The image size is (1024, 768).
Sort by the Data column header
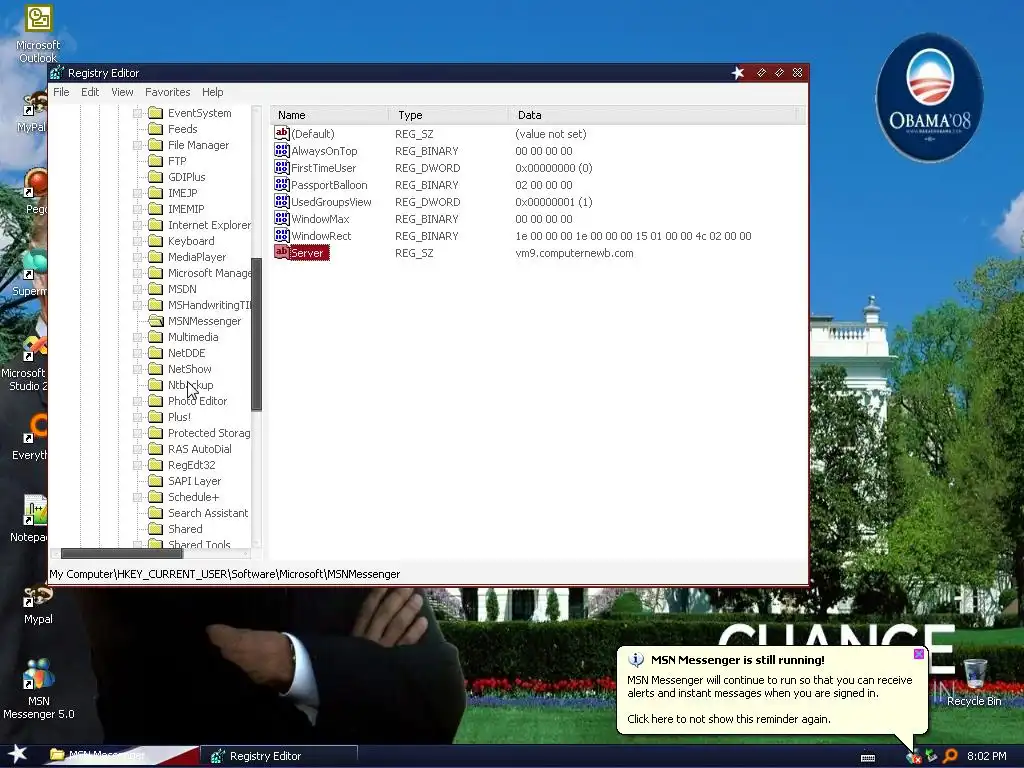pos(653,115)
